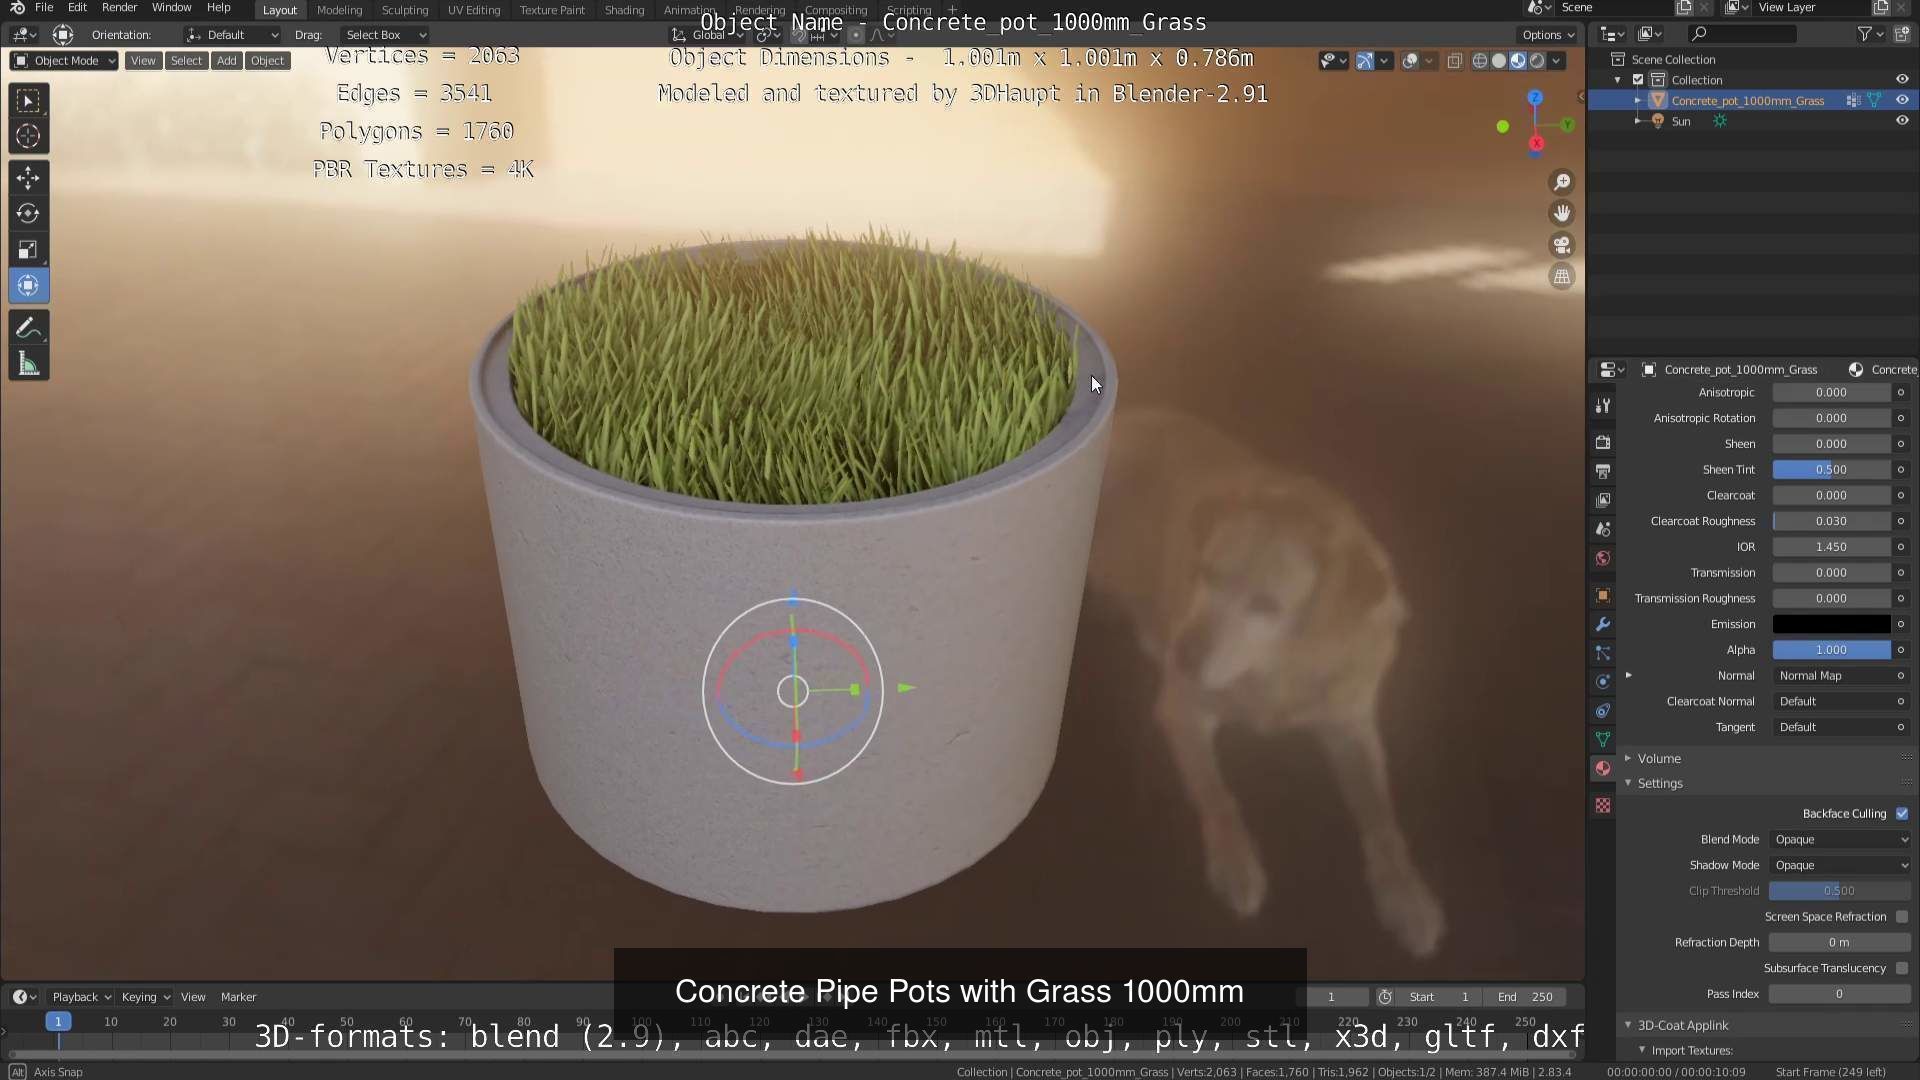Open the Tool properties tab
The width and height of the screenshot is (1920, 1080).
point(1603,405)
